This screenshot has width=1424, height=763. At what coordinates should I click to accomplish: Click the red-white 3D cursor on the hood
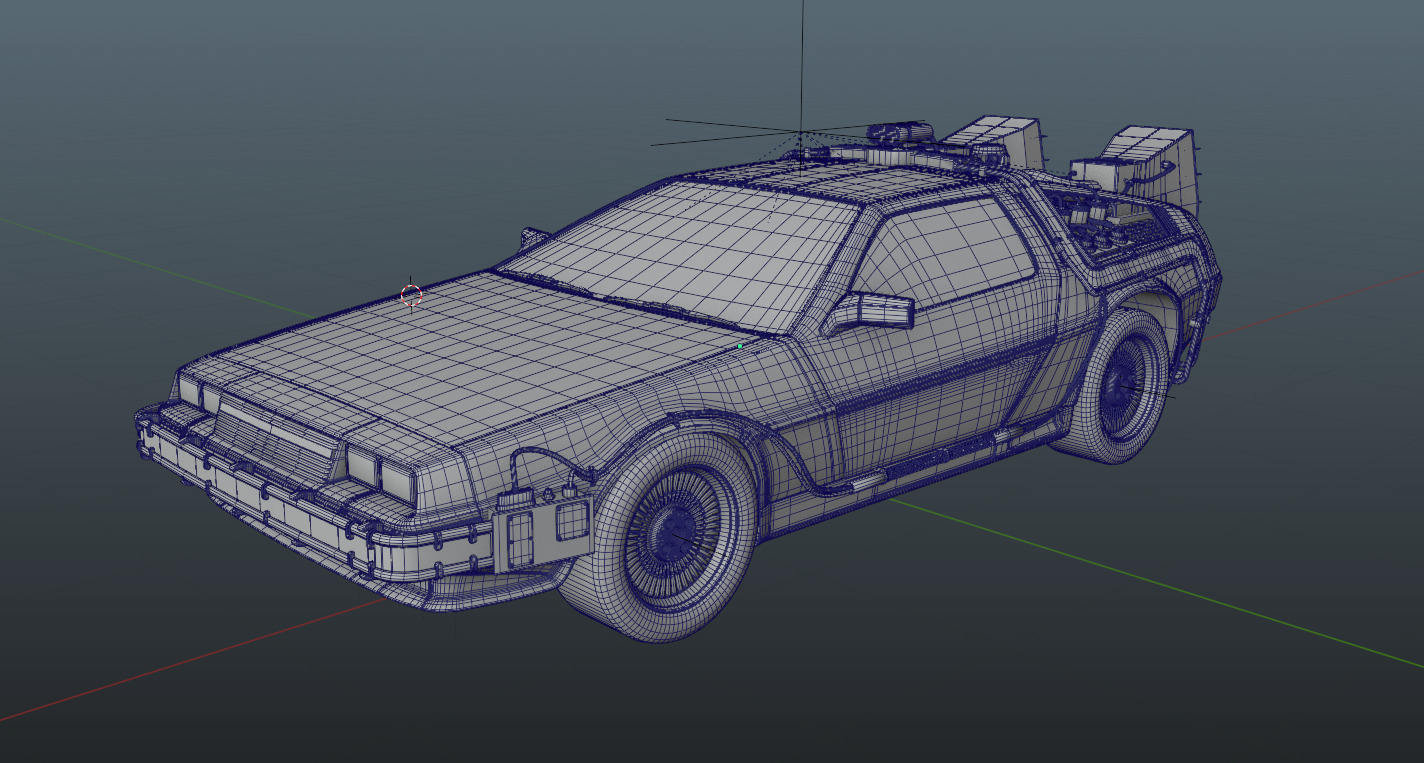pyautogui.click(x=411, y=294)
